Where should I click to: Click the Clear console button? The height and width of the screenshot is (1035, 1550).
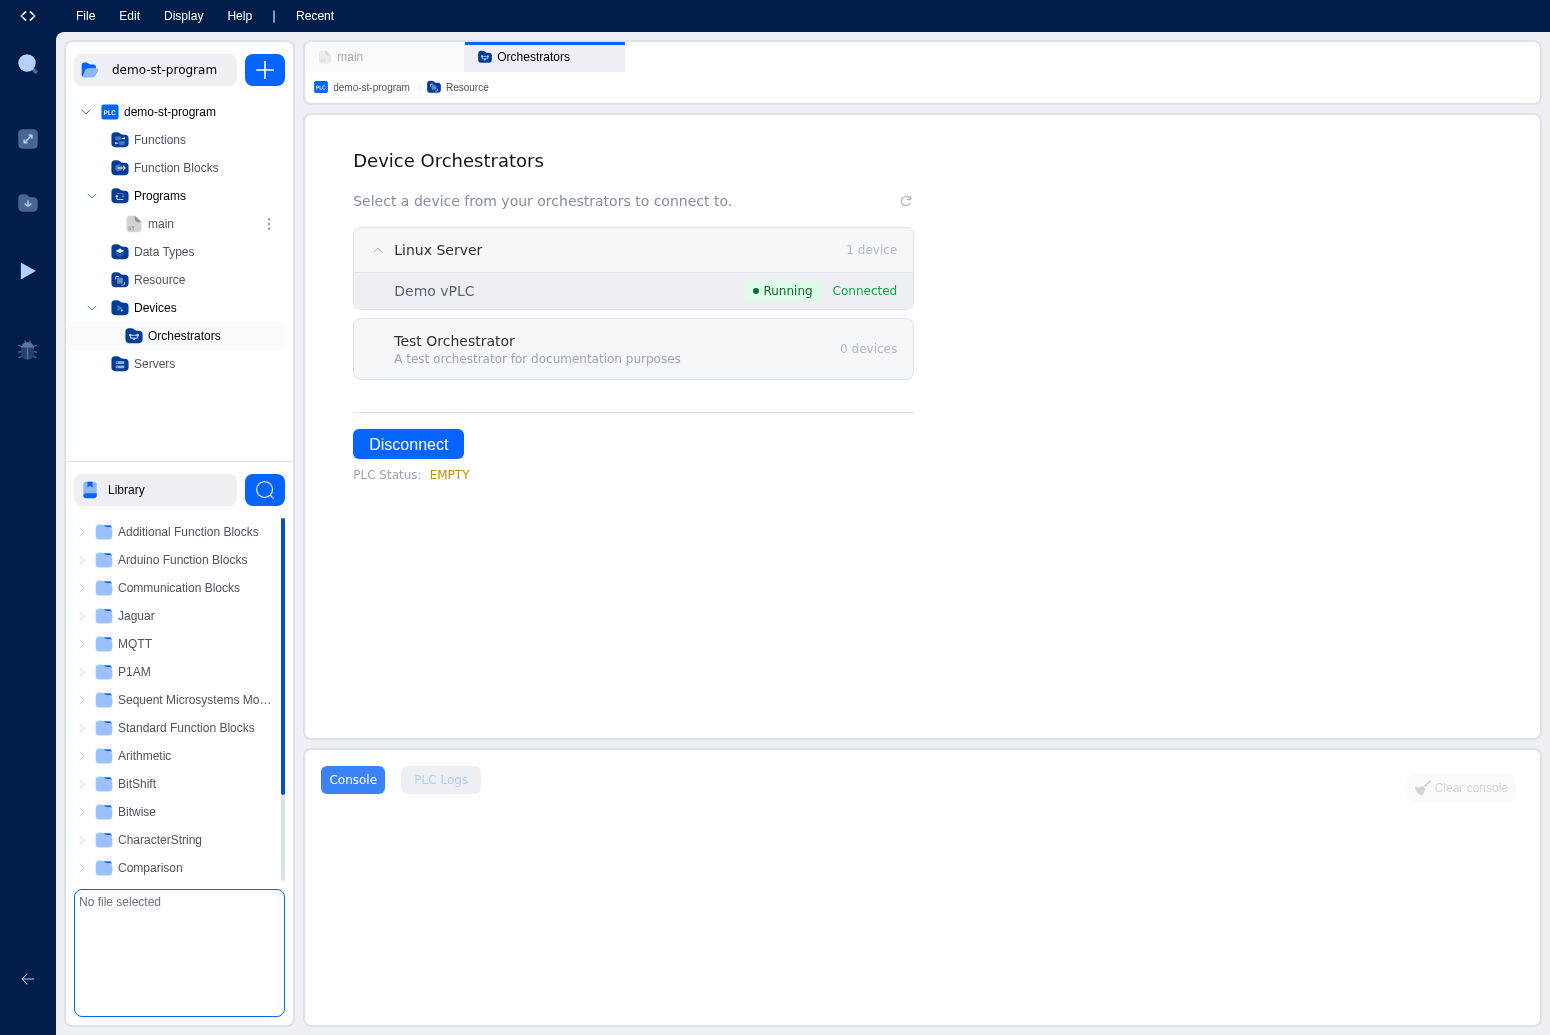pyautogui.click(x=1461, y=788)
